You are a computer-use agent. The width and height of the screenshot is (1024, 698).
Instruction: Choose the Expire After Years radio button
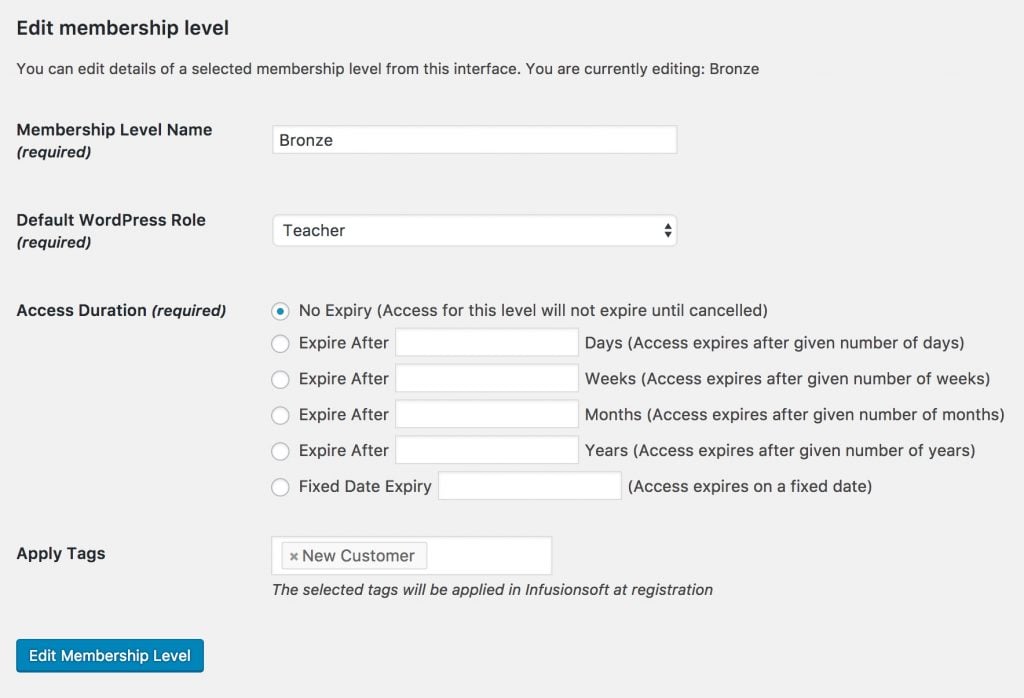280,451
